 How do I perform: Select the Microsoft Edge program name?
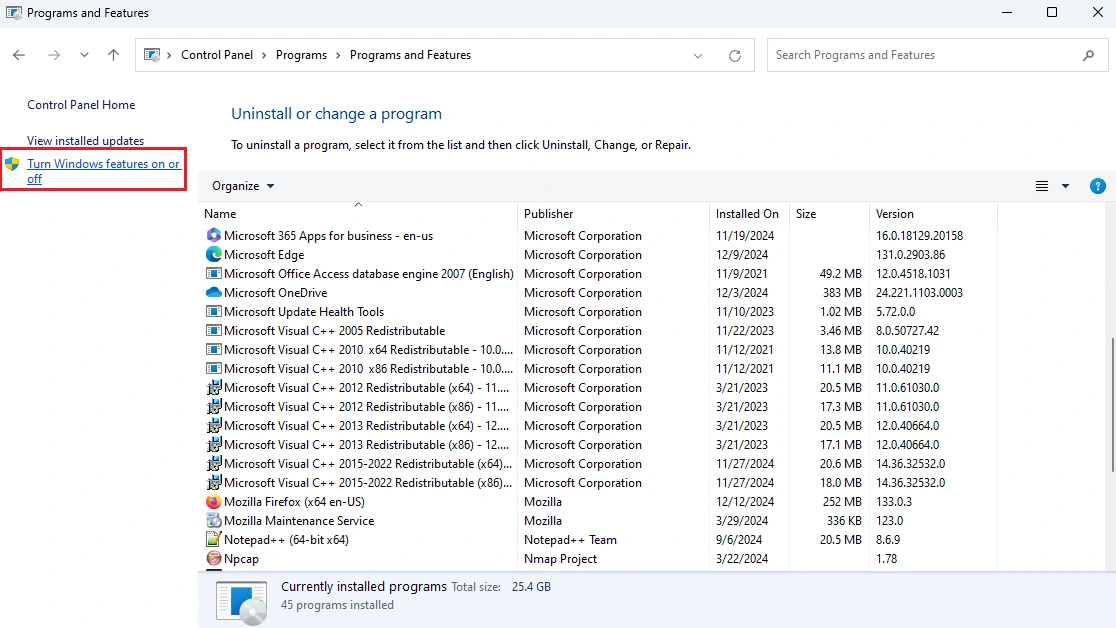(x=264, y=255)
